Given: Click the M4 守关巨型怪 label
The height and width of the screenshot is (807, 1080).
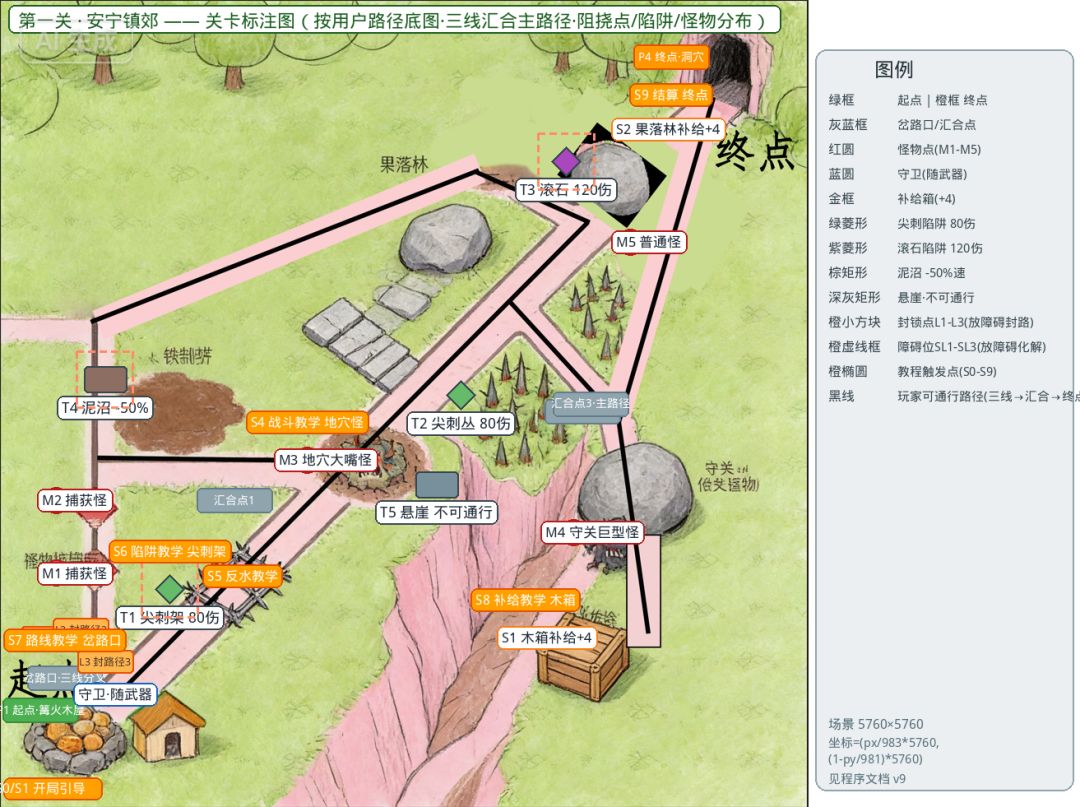Looking at the screenshot, I should [592, 532].
